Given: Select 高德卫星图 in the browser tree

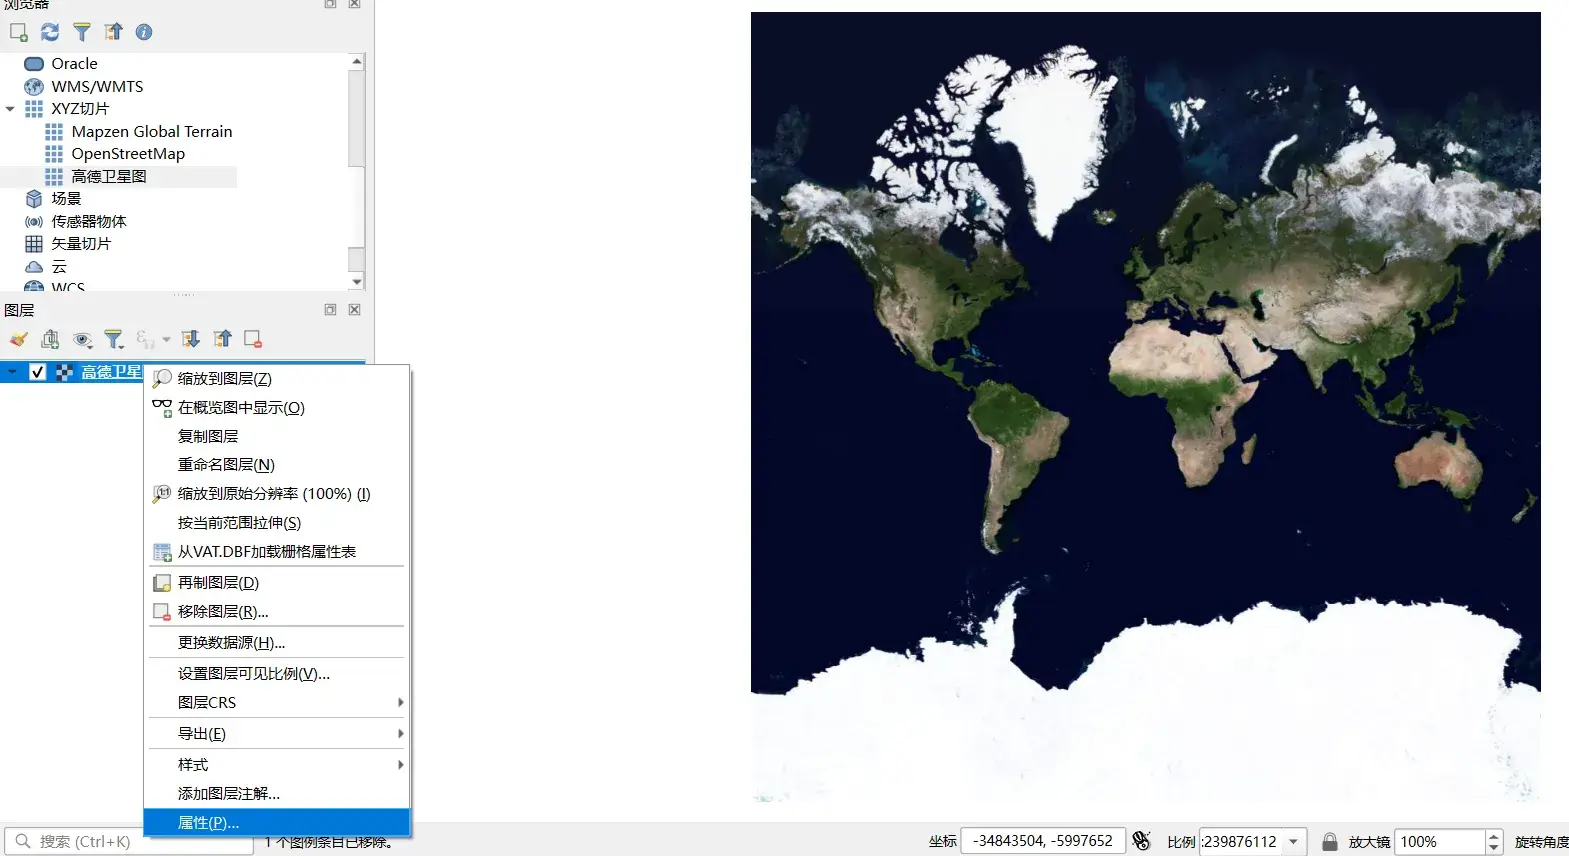Looking at the screenshot, I should [x=109, y=177].
